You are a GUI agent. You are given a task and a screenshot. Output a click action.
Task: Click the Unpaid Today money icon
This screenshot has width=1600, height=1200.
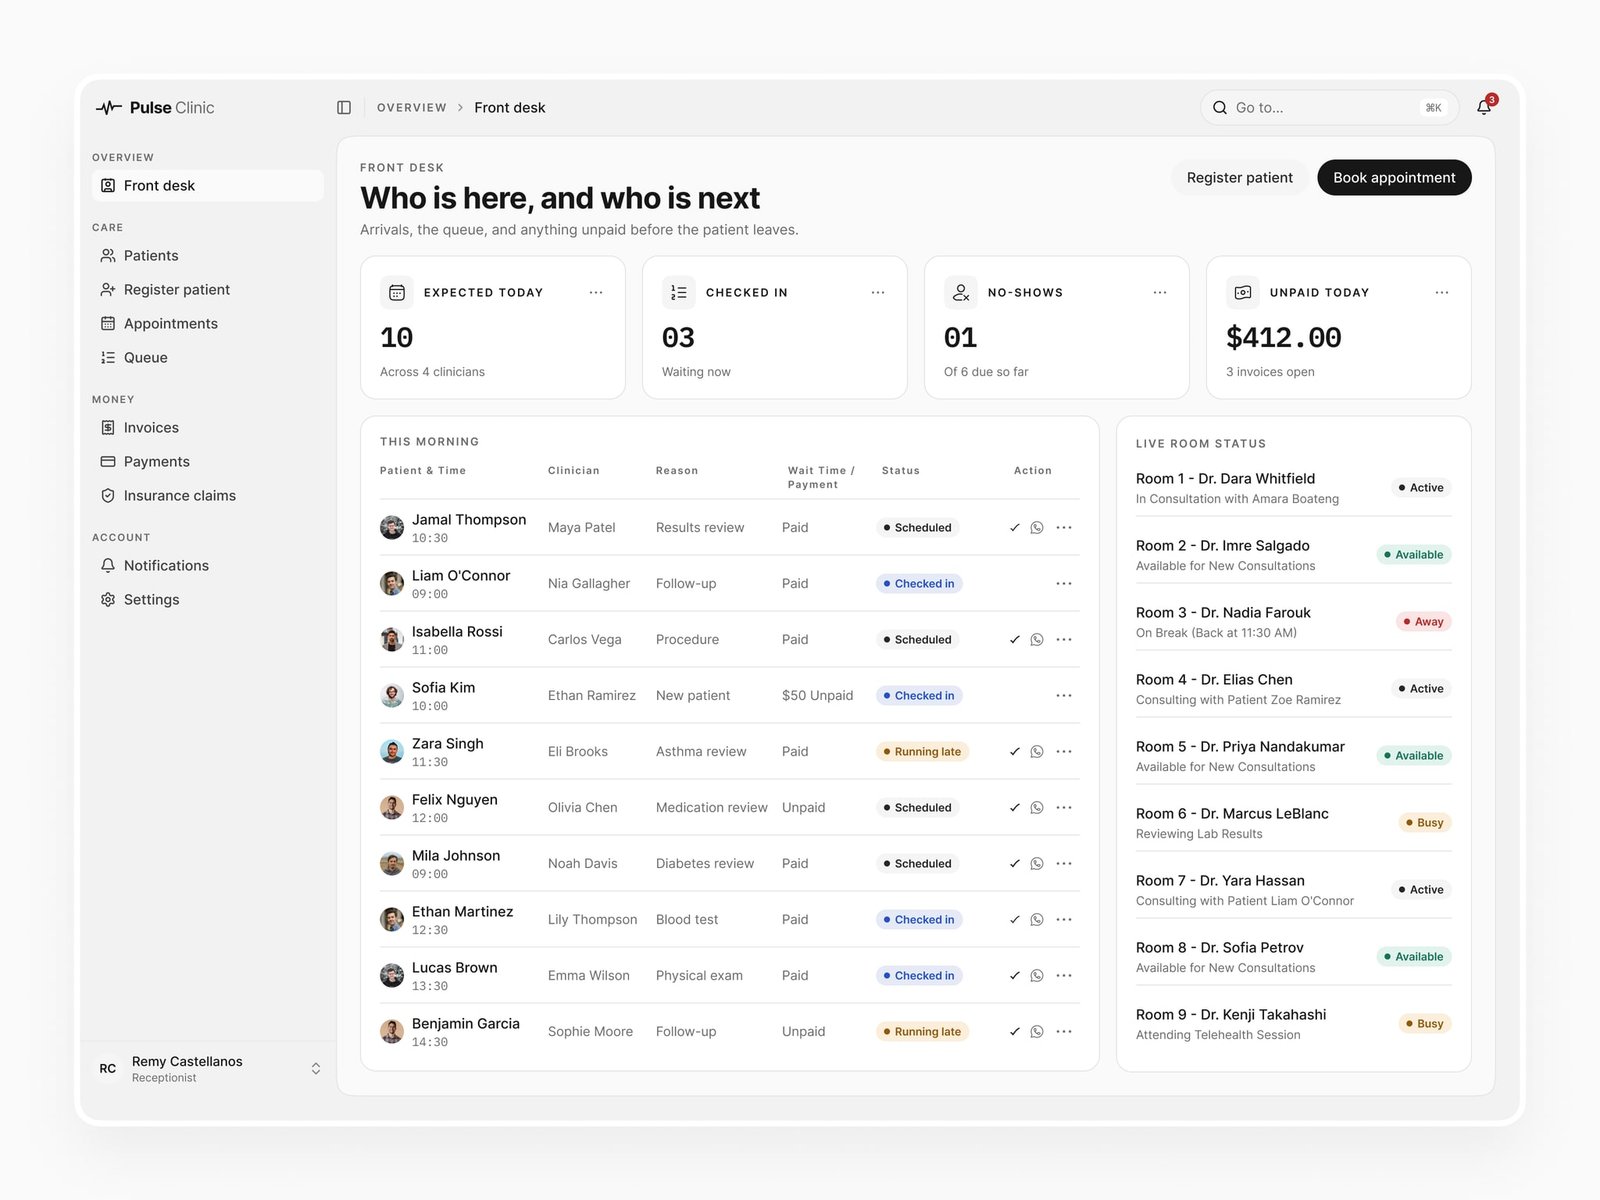[1243, 292]
